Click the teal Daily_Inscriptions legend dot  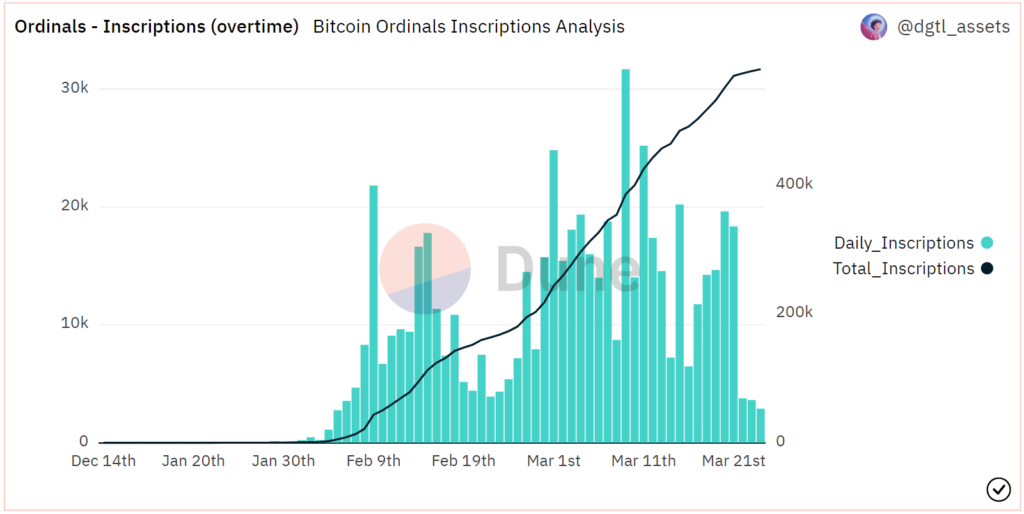pos(987,243)
